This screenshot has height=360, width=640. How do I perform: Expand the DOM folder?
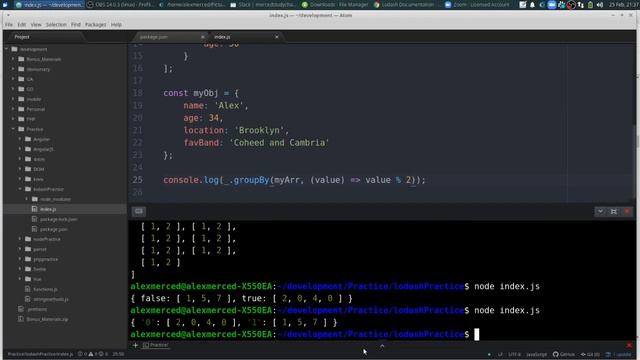pyautogui.click(x=20, y=169)
